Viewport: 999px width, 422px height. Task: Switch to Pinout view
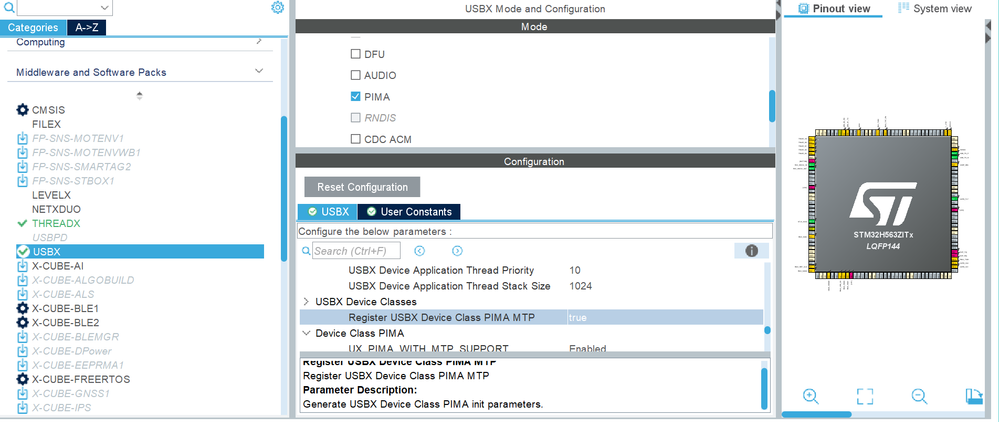[833, 8]
